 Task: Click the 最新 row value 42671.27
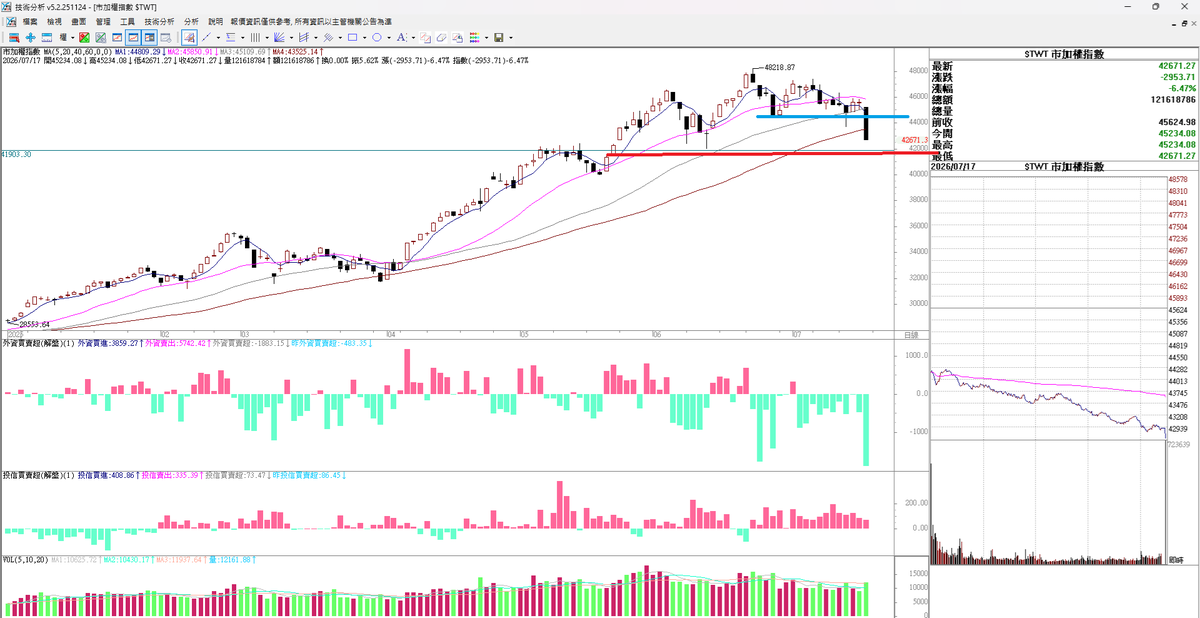point(1175,65)
